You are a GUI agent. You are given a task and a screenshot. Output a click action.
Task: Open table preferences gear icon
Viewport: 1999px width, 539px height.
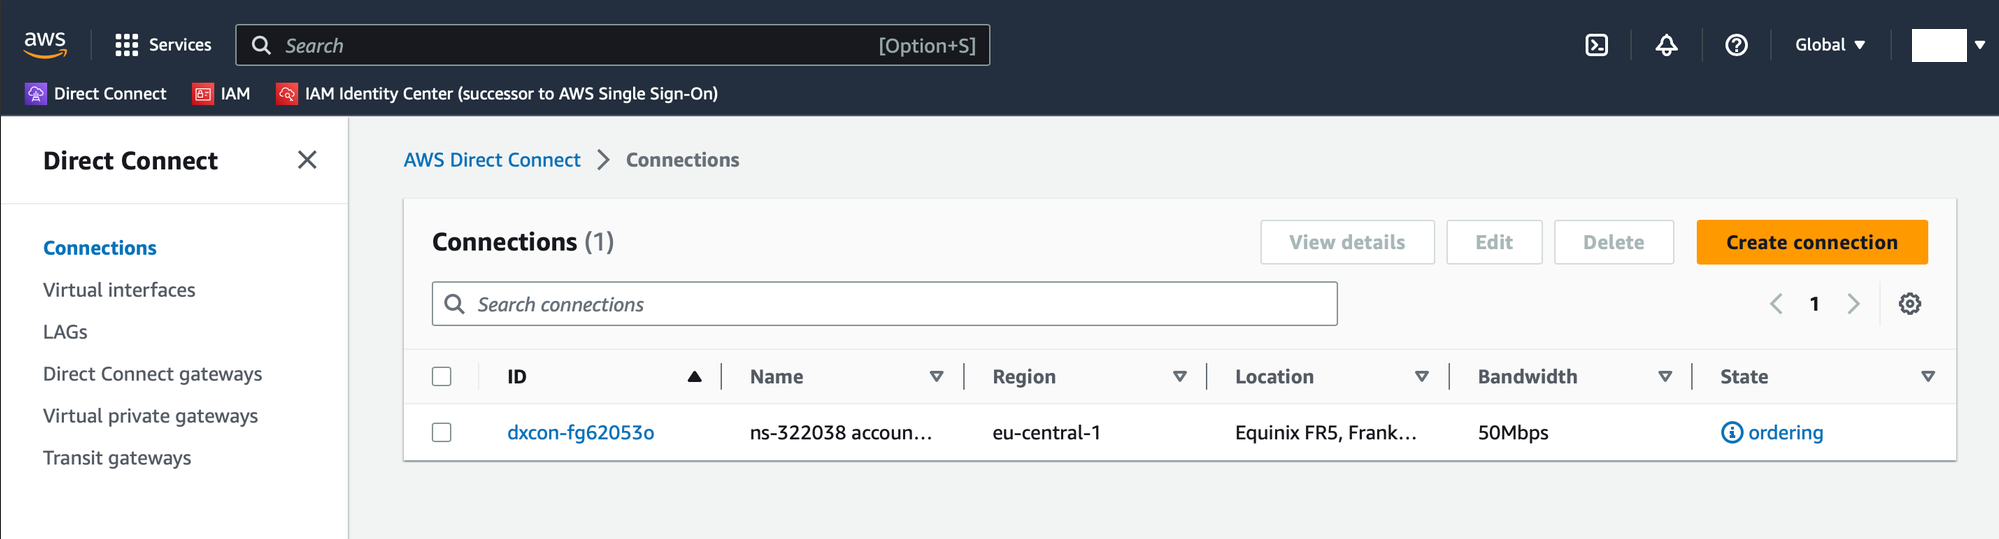tap(1910, 304)
